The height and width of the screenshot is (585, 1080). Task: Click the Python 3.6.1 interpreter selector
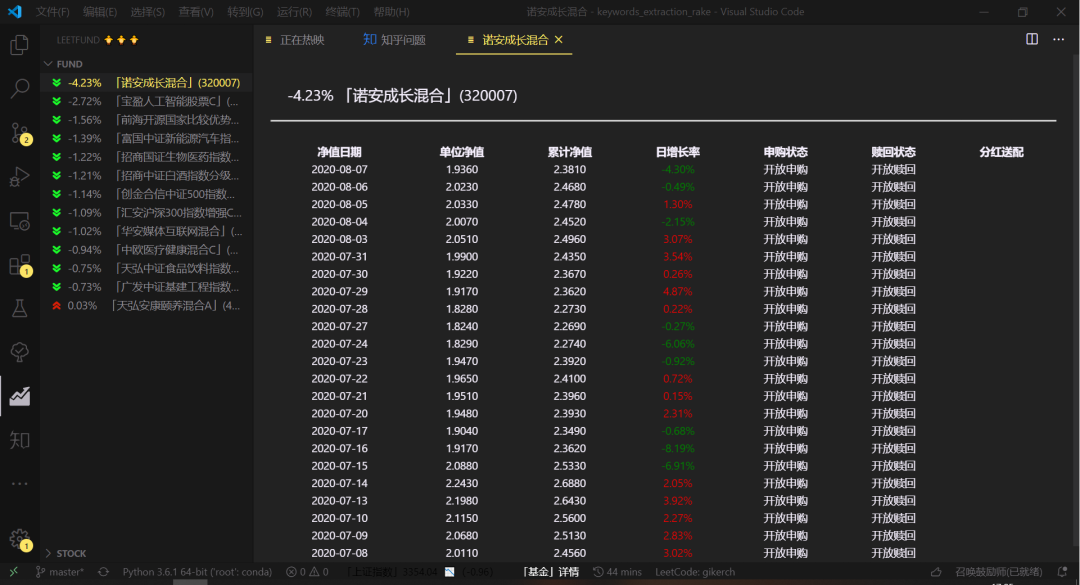(x=200, y=571)
